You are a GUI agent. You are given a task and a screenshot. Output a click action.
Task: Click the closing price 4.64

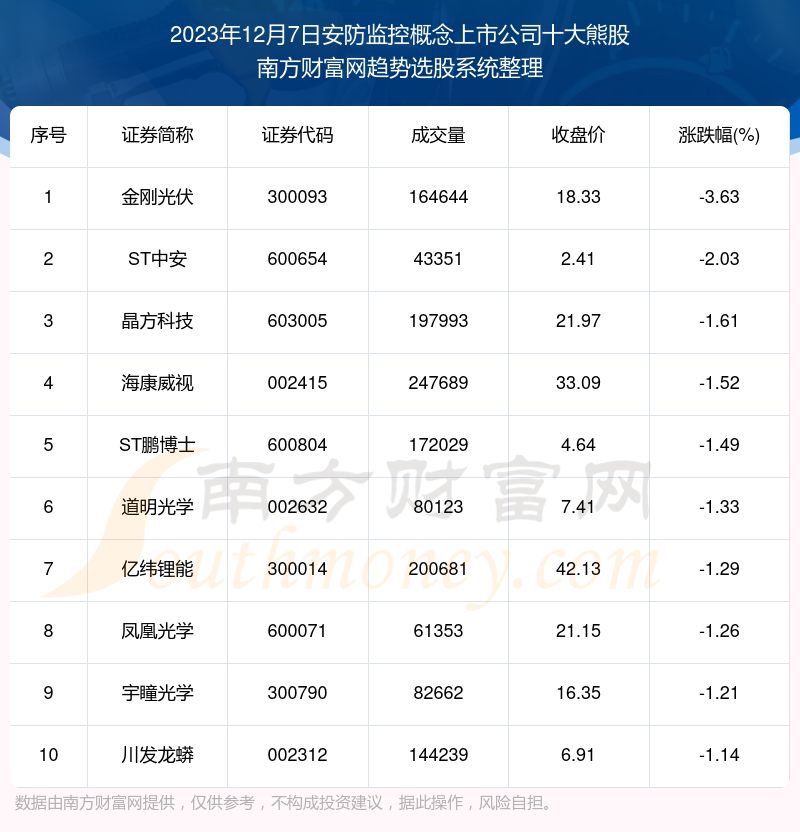(x=578, y=445)
